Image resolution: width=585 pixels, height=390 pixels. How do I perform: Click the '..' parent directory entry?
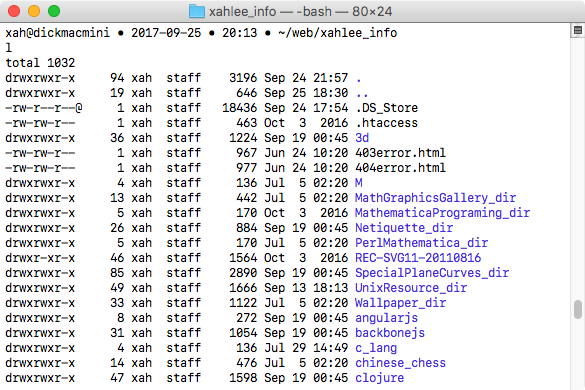(362, 94)
